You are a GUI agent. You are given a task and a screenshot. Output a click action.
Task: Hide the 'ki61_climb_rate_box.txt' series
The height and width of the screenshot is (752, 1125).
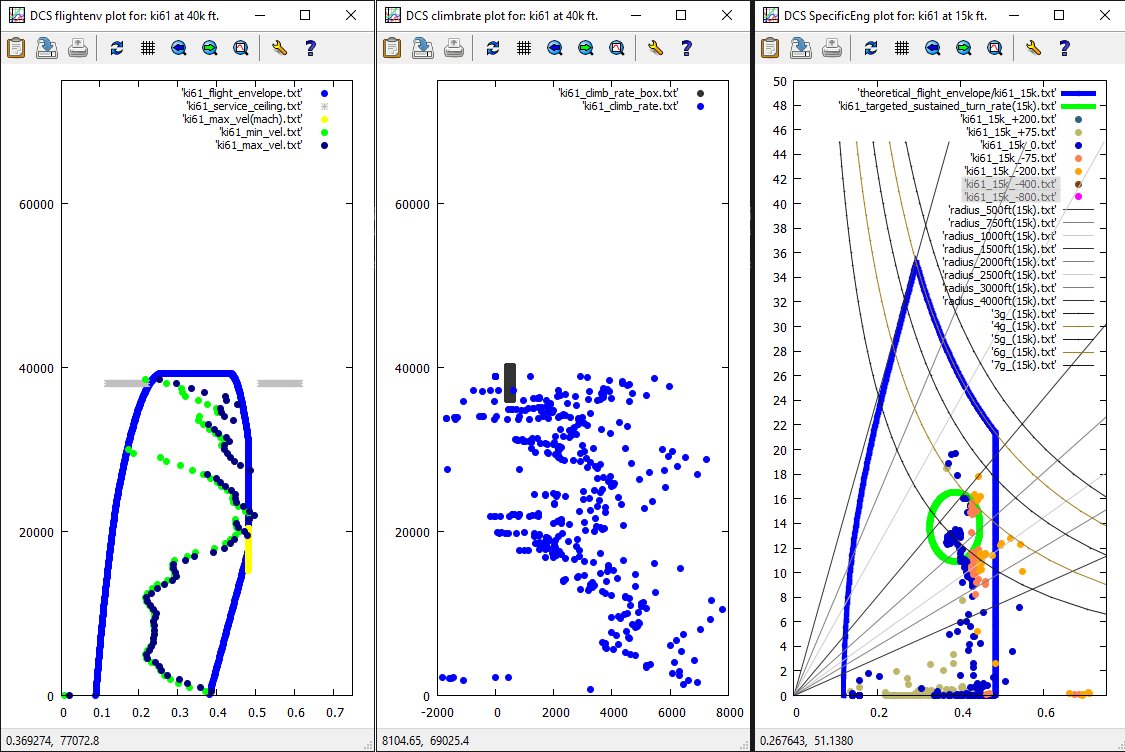pyautogui.click(x=617, y=93)
